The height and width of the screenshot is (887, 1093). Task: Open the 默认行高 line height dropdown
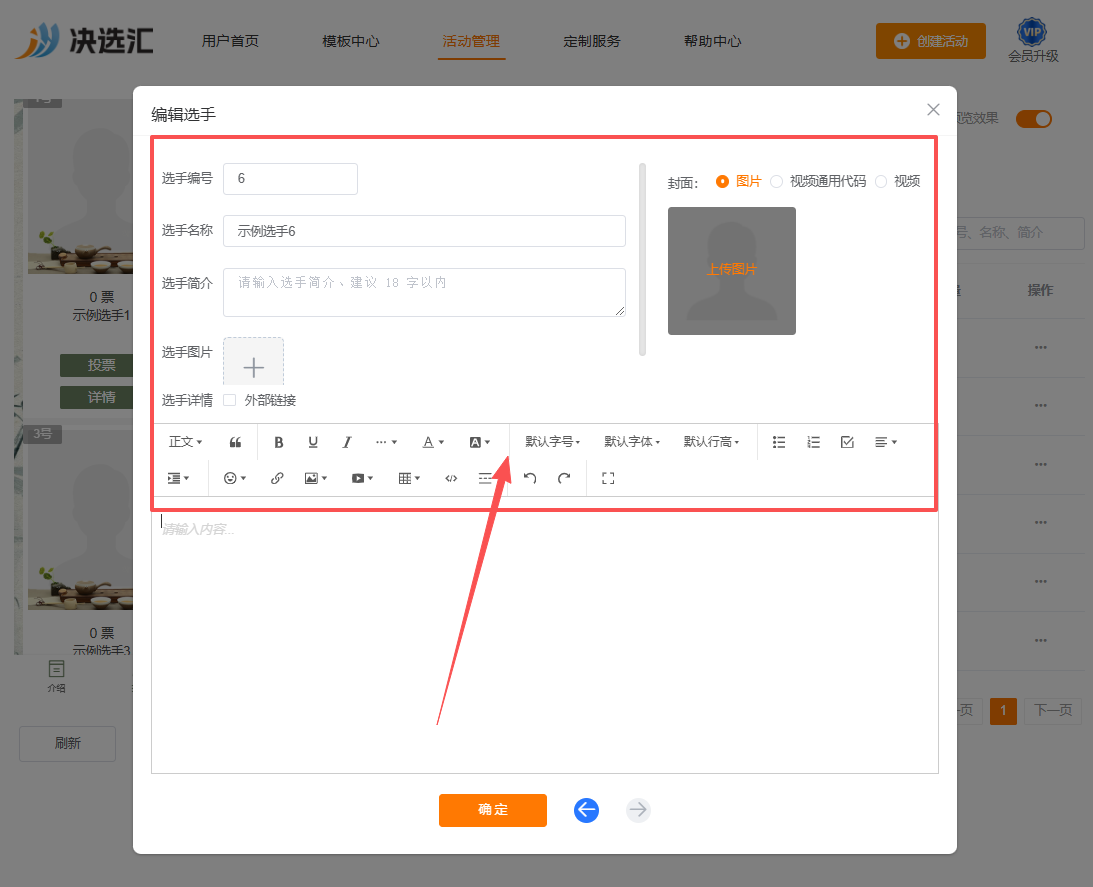[711, 442]
